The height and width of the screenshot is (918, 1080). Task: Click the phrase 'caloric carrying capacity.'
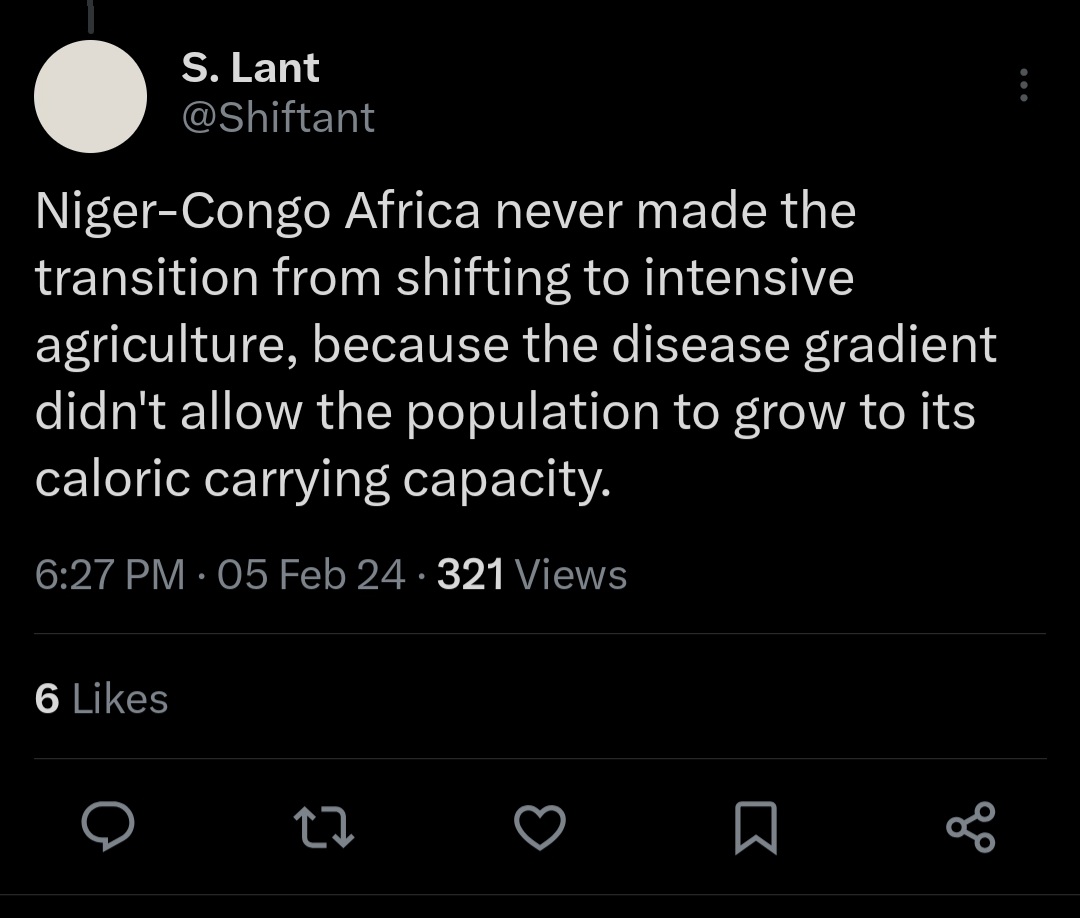click(x=322, y=480)
